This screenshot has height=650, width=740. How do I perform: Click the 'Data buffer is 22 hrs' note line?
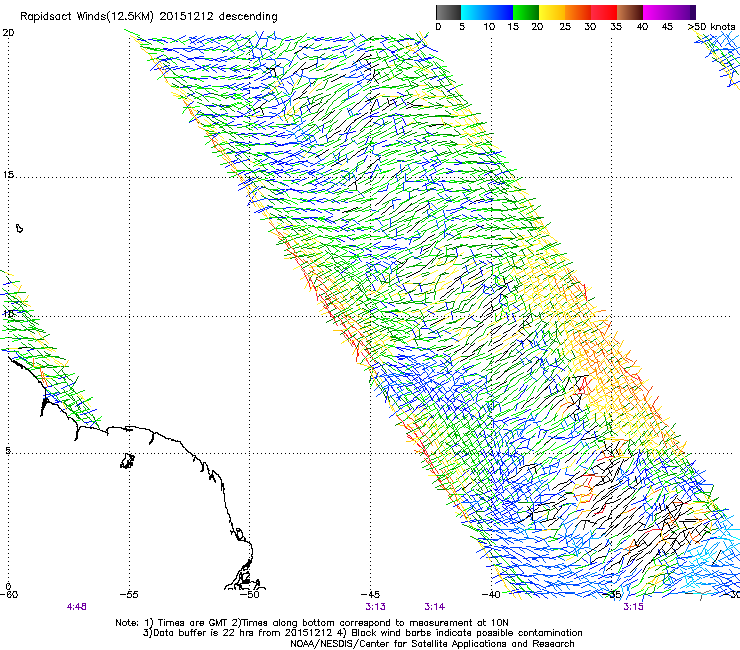362,633
